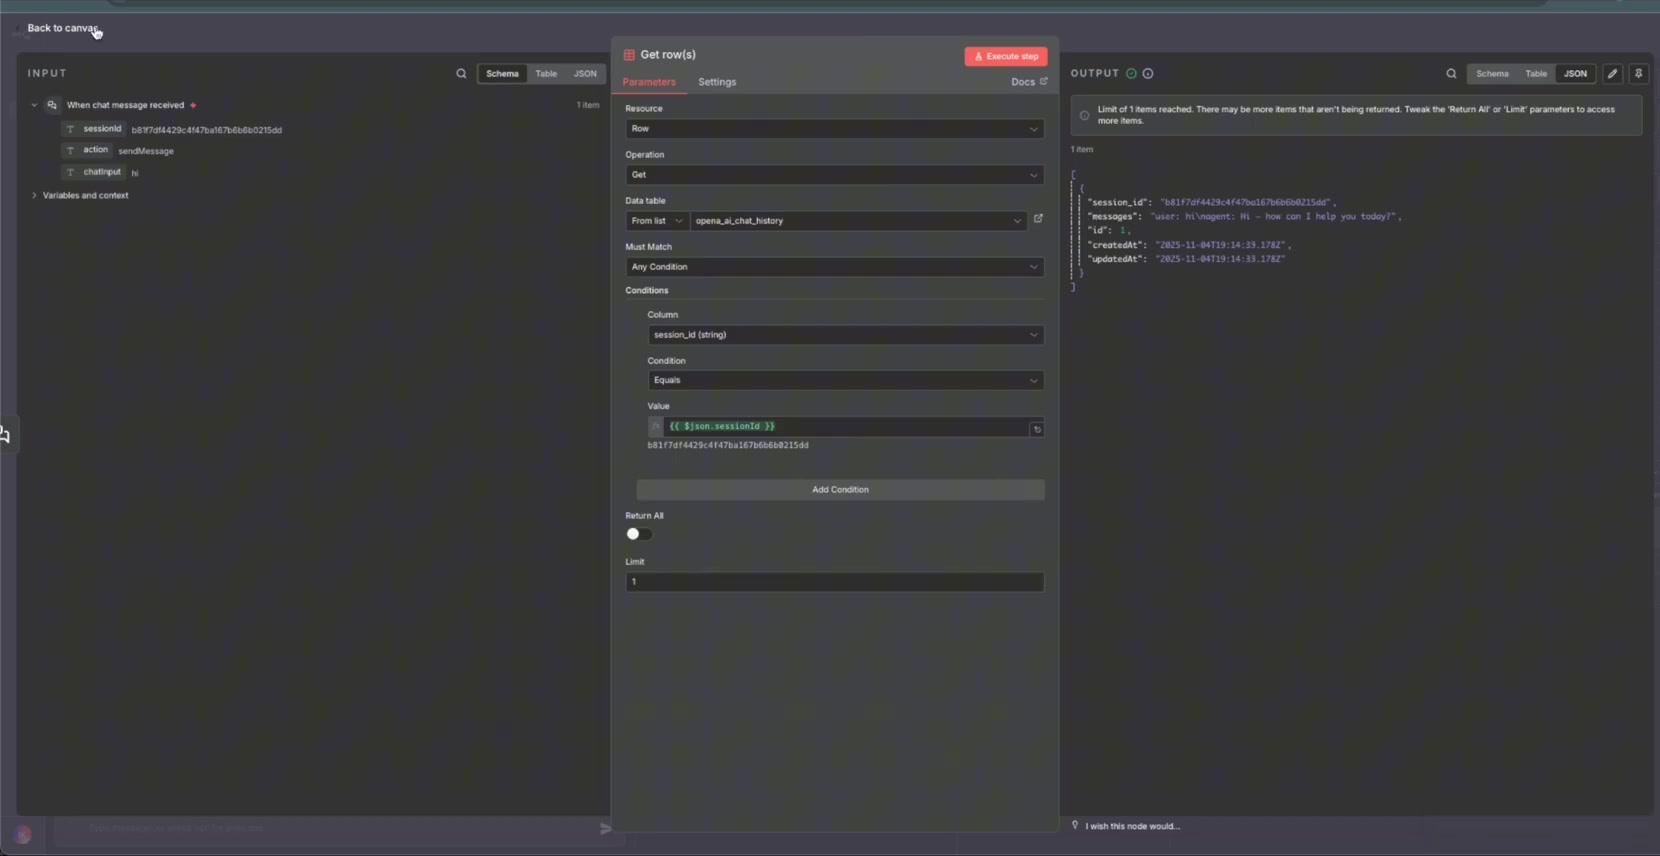Click the 1 item label in input panel
Image resolution: width=1660 pixels, height=856 pixels.
(x=588, y=105)
